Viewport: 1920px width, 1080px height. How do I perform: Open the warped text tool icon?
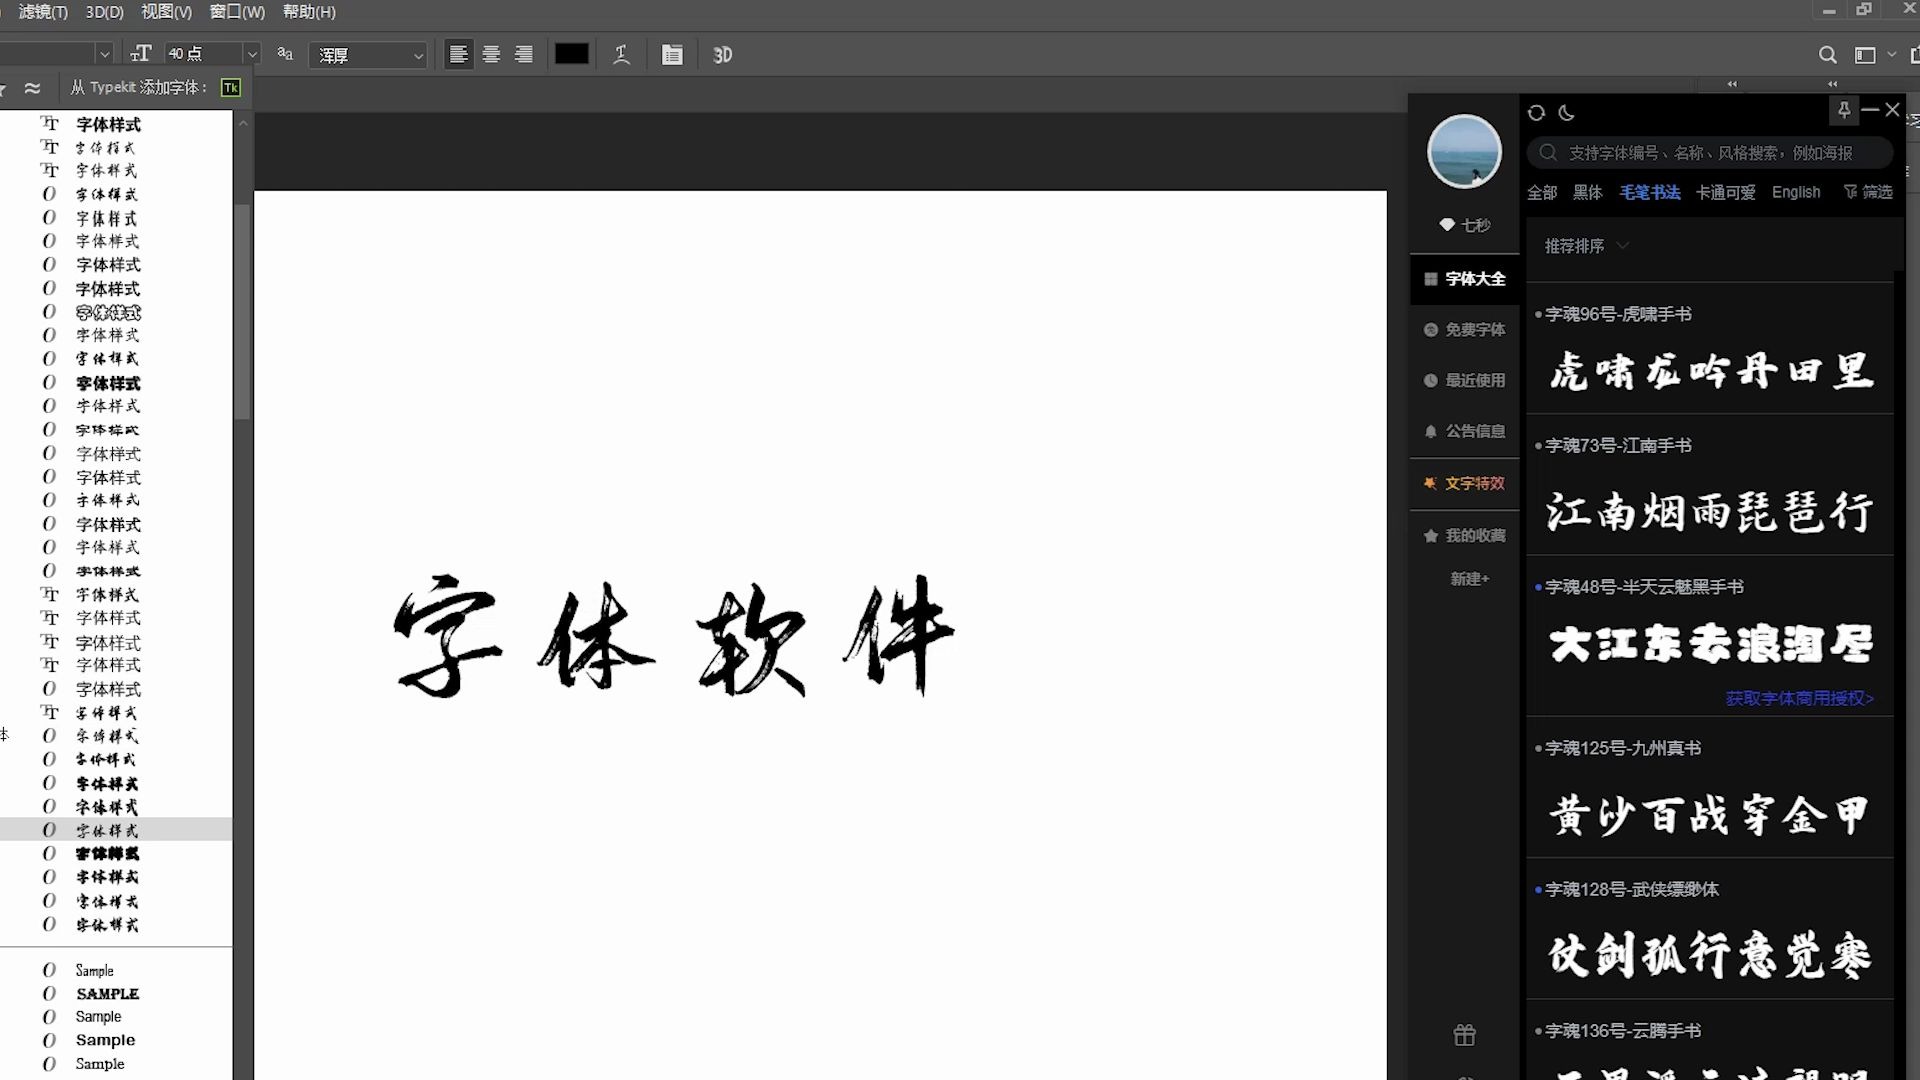click(621, 55)
